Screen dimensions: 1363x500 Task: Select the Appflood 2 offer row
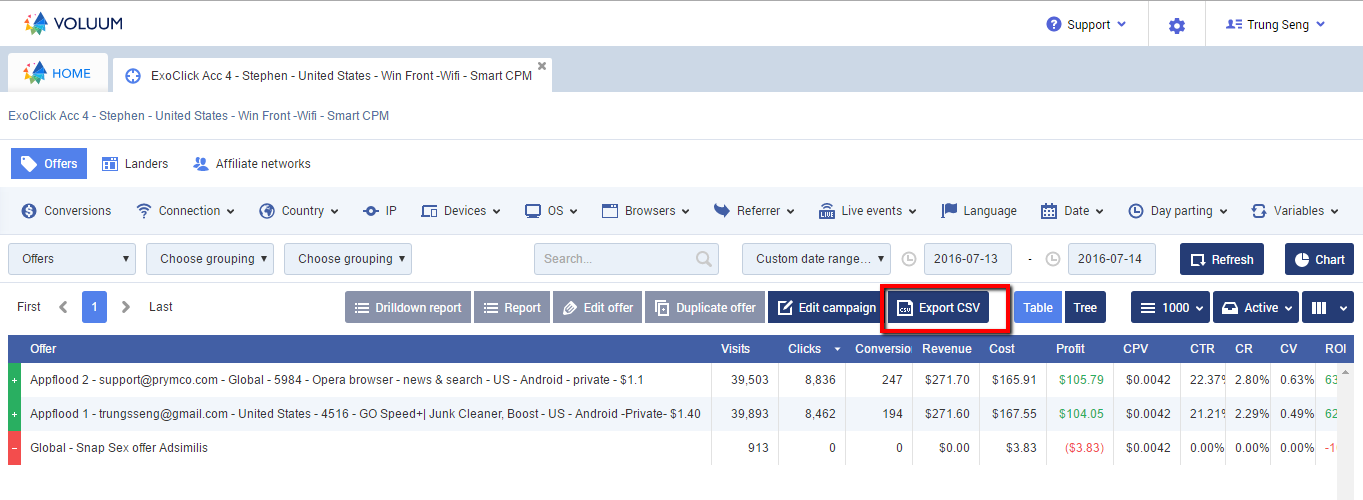tap(673, 380)
